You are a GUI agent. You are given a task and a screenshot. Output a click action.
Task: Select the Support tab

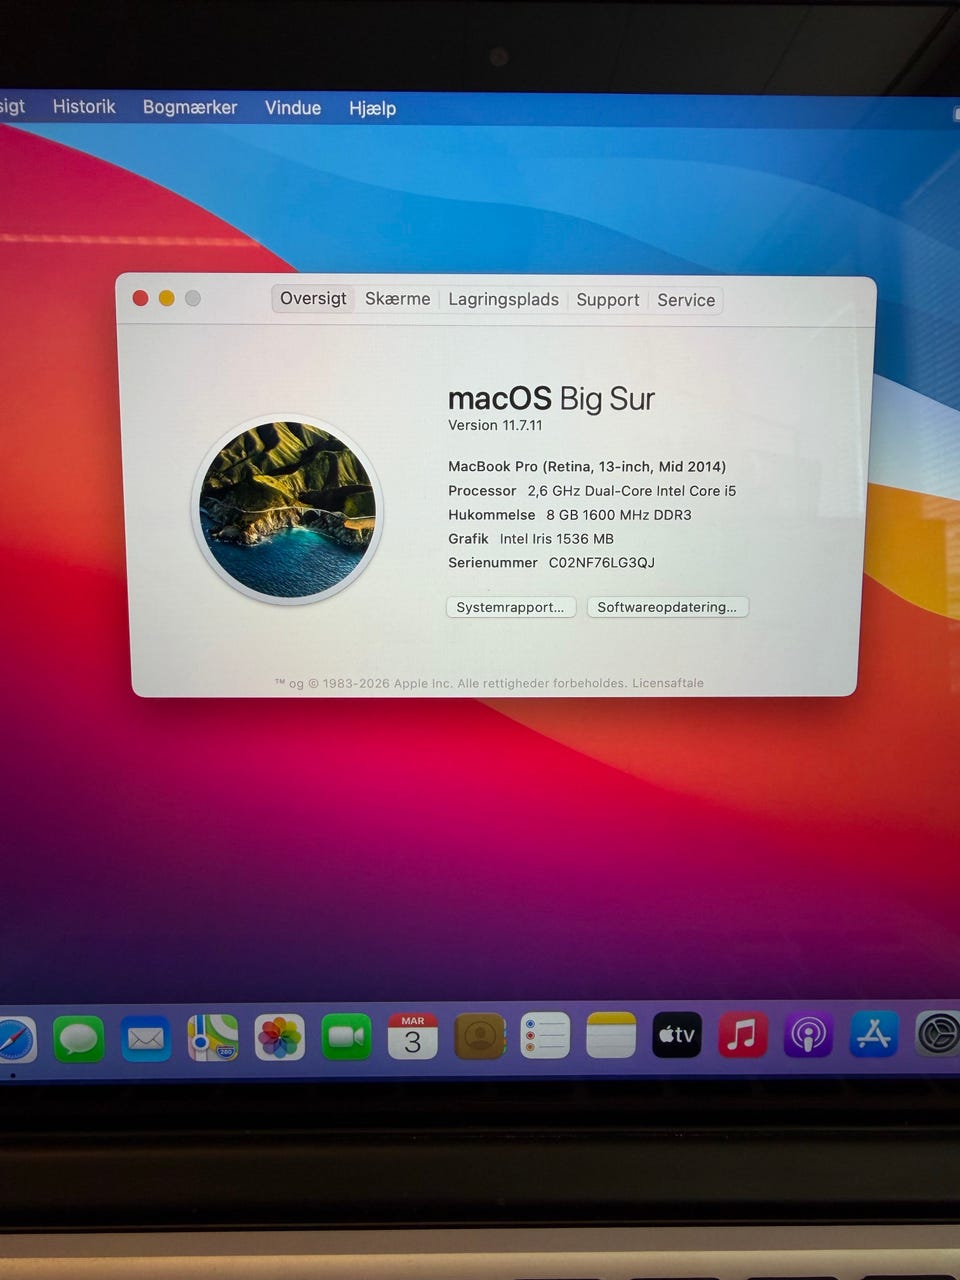pyautogui.click(x=607, y=299)
